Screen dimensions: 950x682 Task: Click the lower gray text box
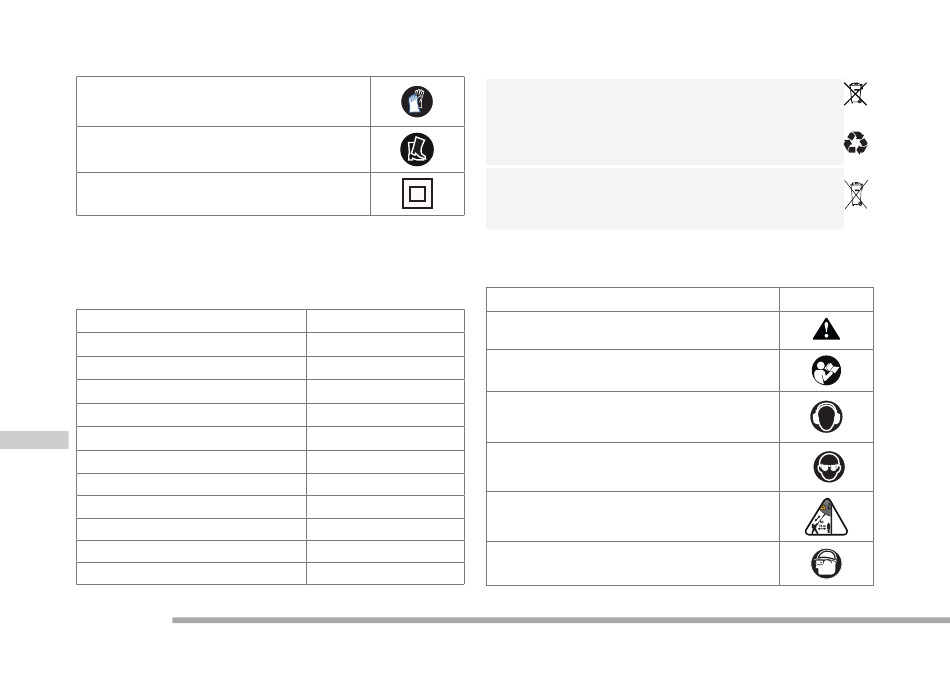pyautogui.click(x=665, y=199)
